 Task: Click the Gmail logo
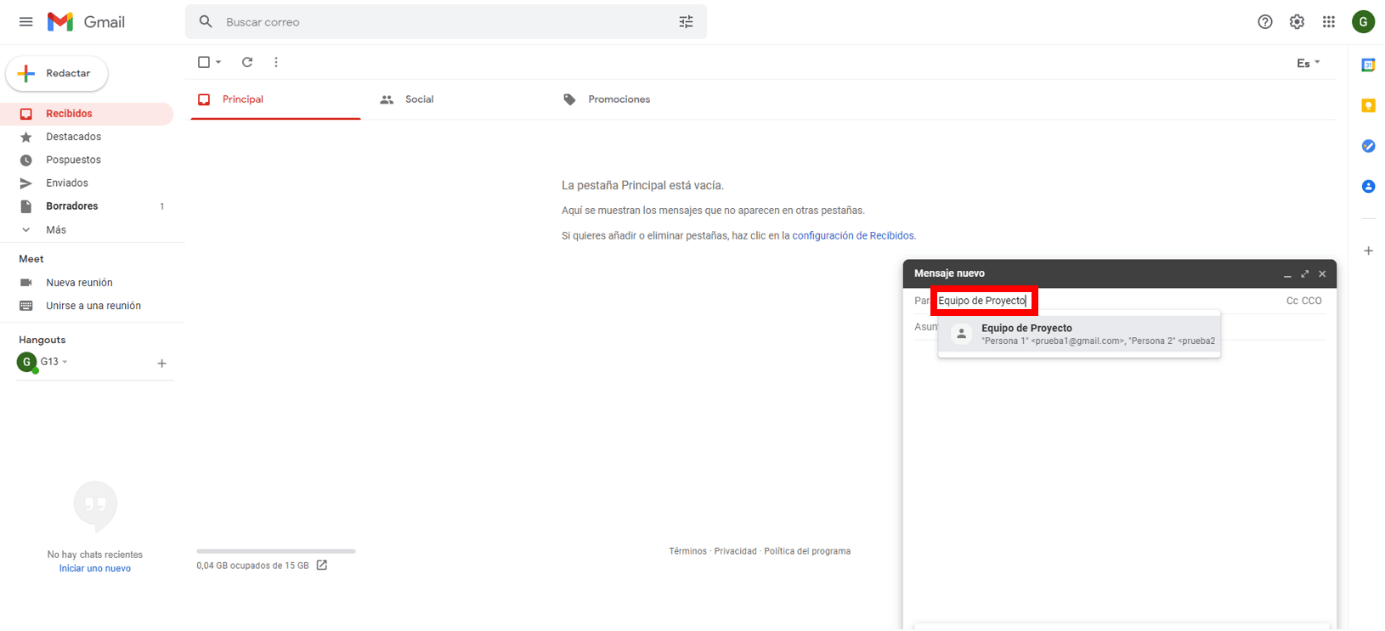(87, 22)
